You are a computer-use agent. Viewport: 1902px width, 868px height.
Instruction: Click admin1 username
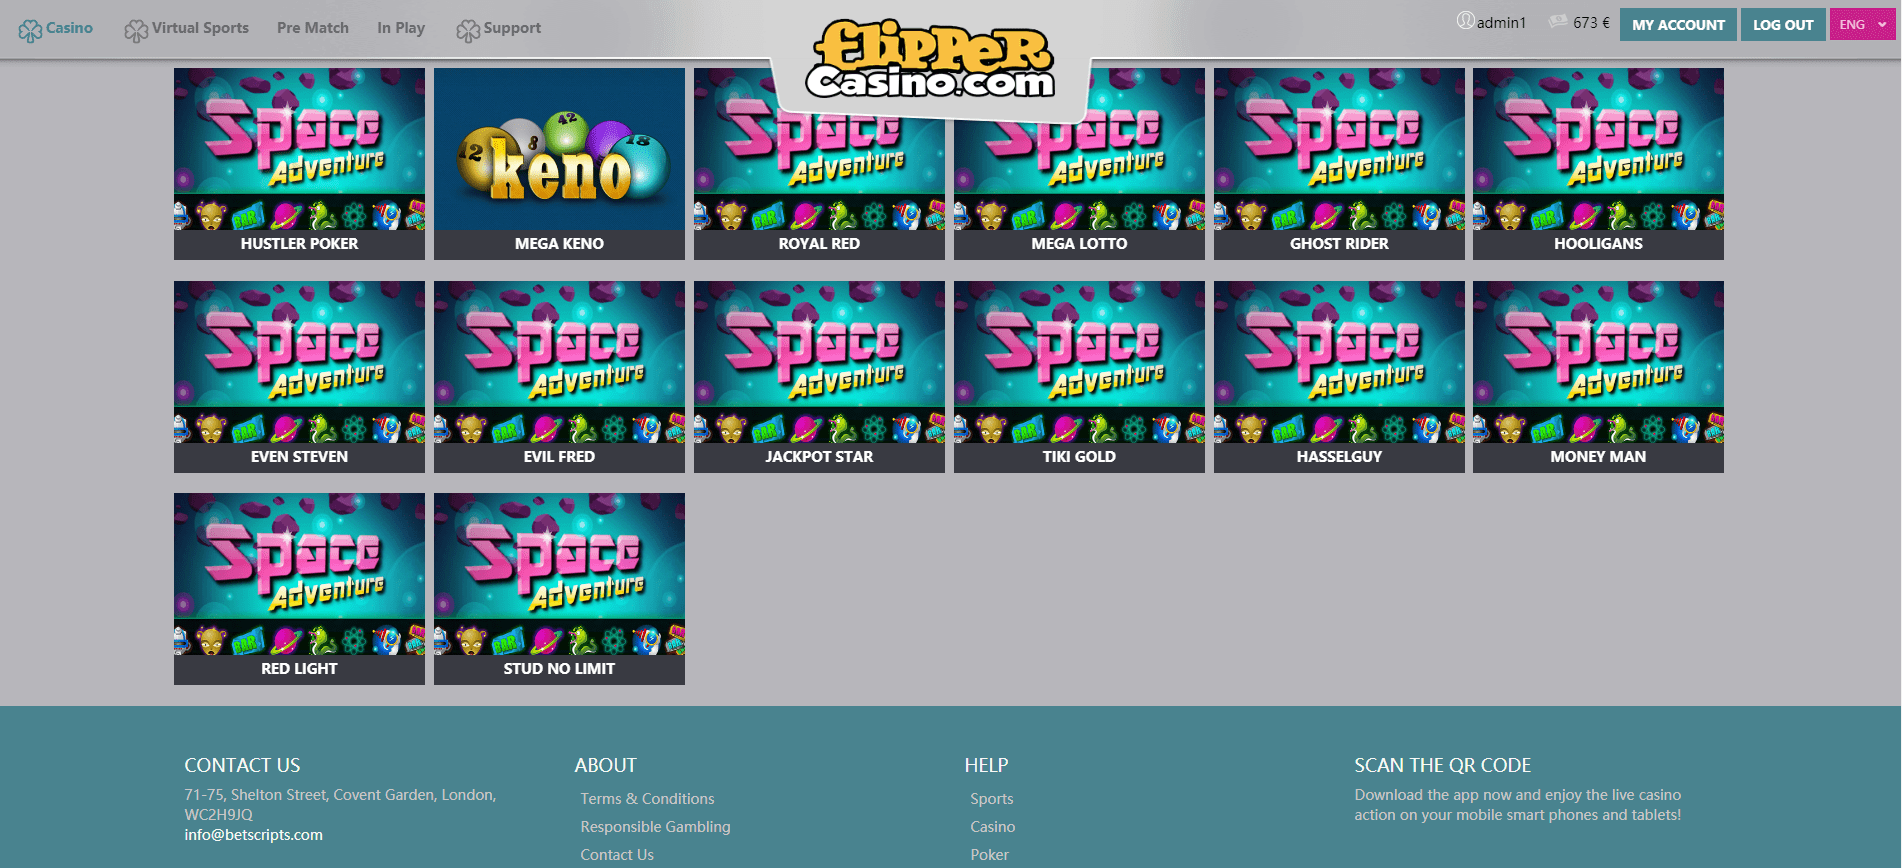pyautogui.click(x=1501, y=22)
